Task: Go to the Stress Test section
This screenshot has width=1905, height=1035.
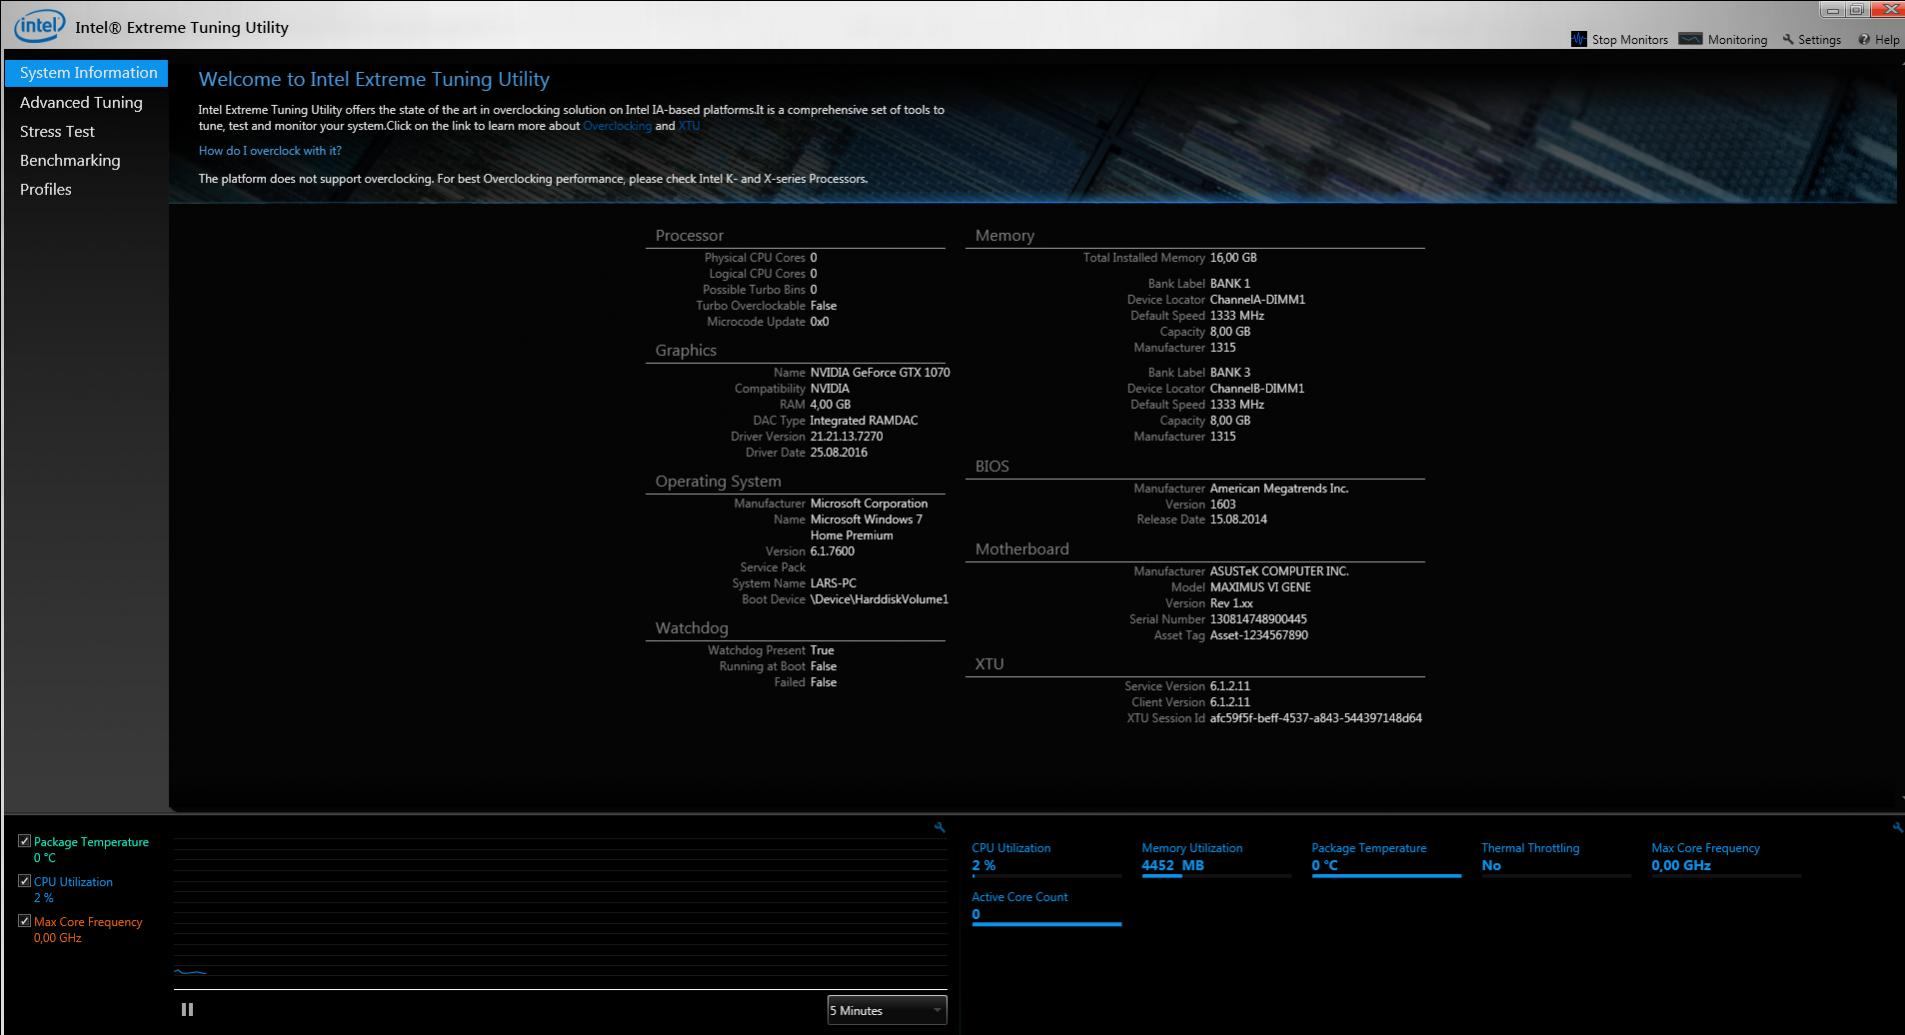Action: (57, 131)
